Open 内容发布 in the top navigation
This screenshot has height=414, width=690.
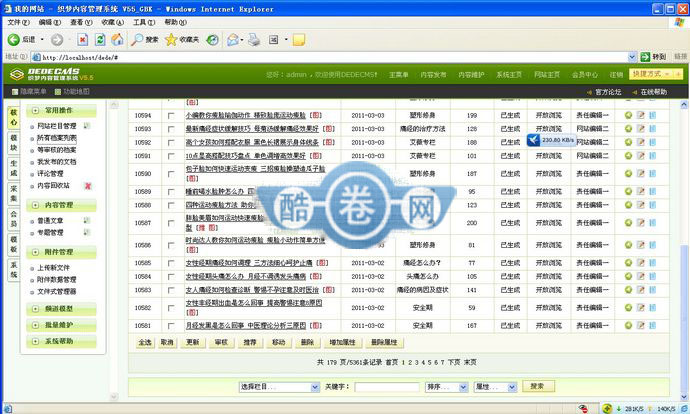click(x=433, y=75)
